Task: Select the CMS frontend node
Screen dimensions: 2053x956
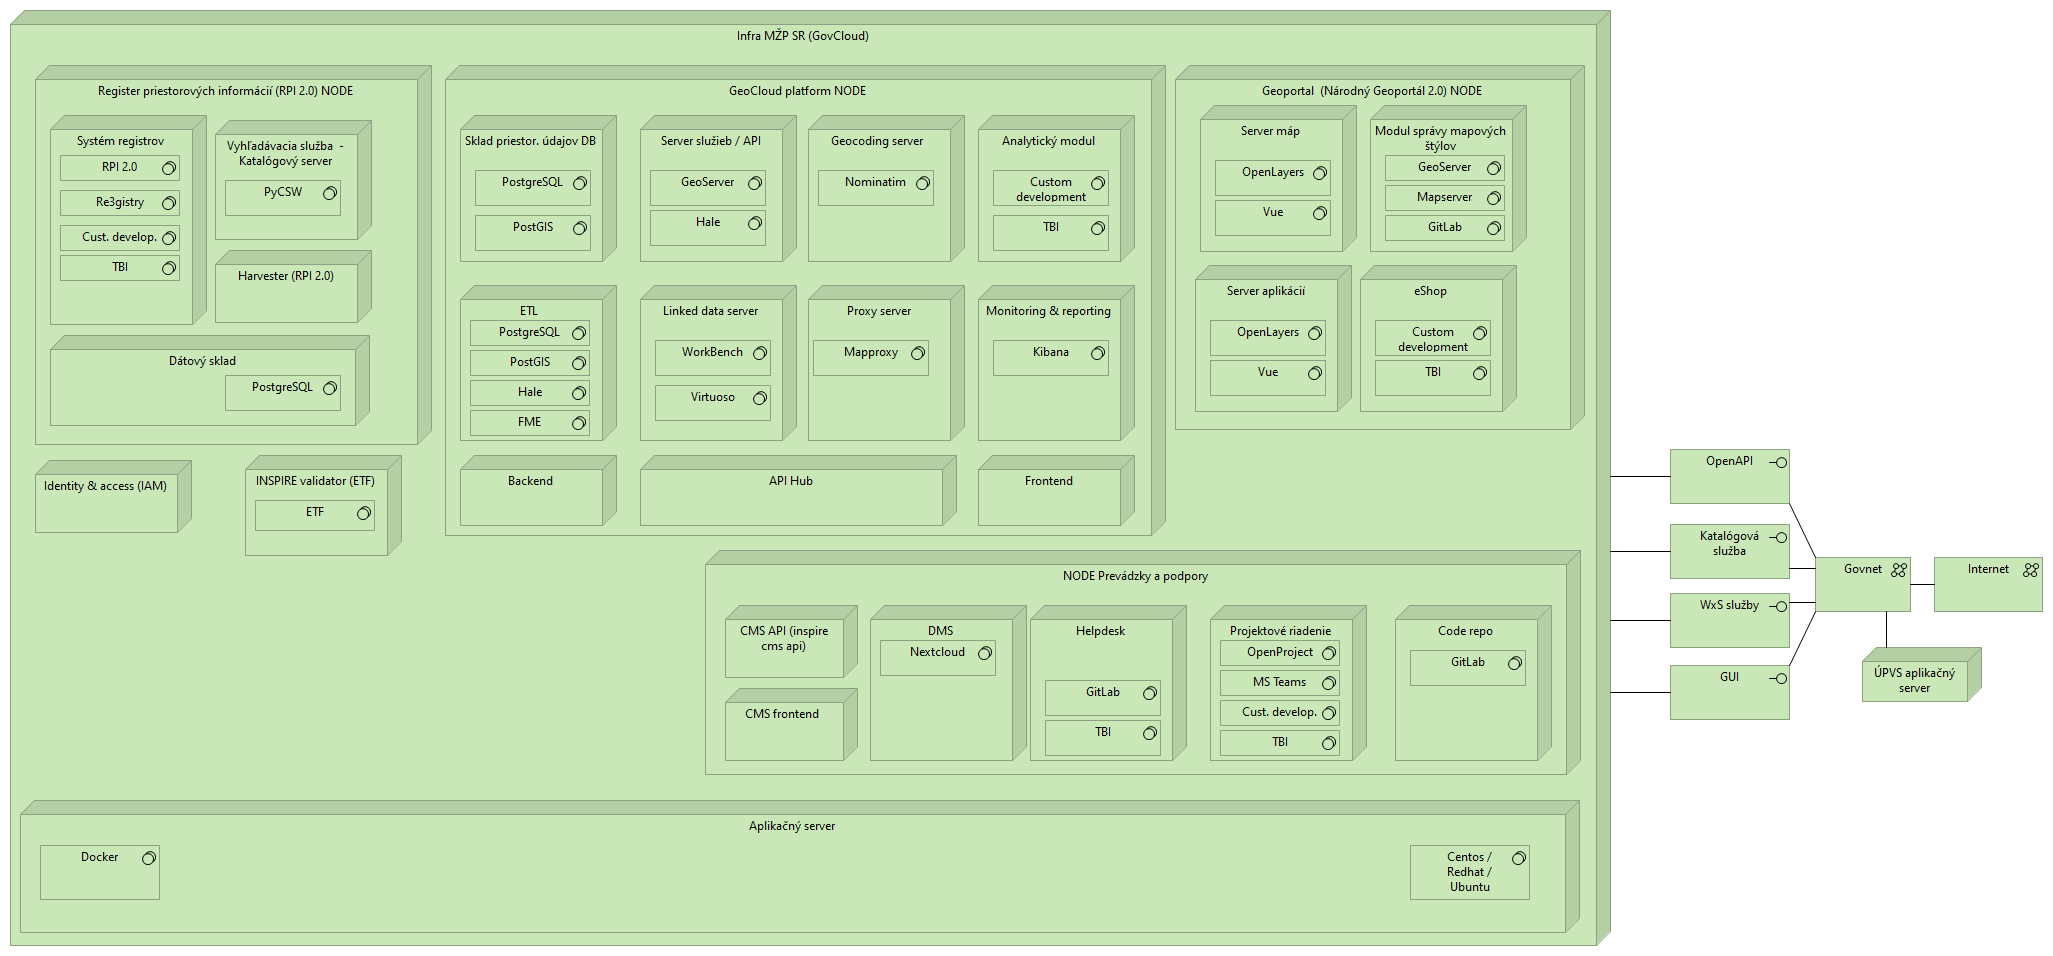Action: click(791, 724)
